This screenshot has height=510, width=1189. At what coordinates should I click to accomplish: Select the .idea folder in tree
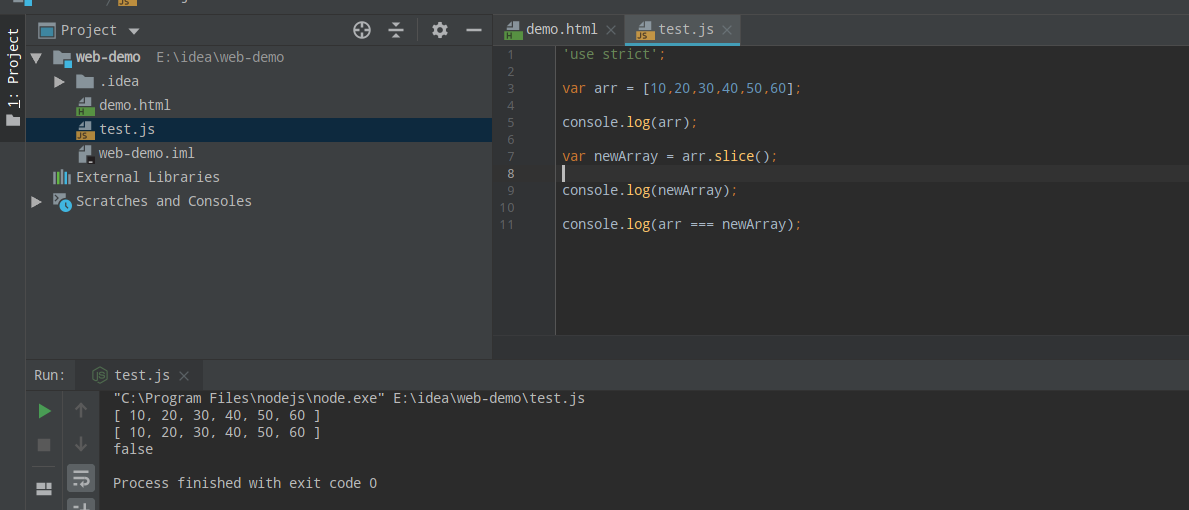(x=119, y=81)
